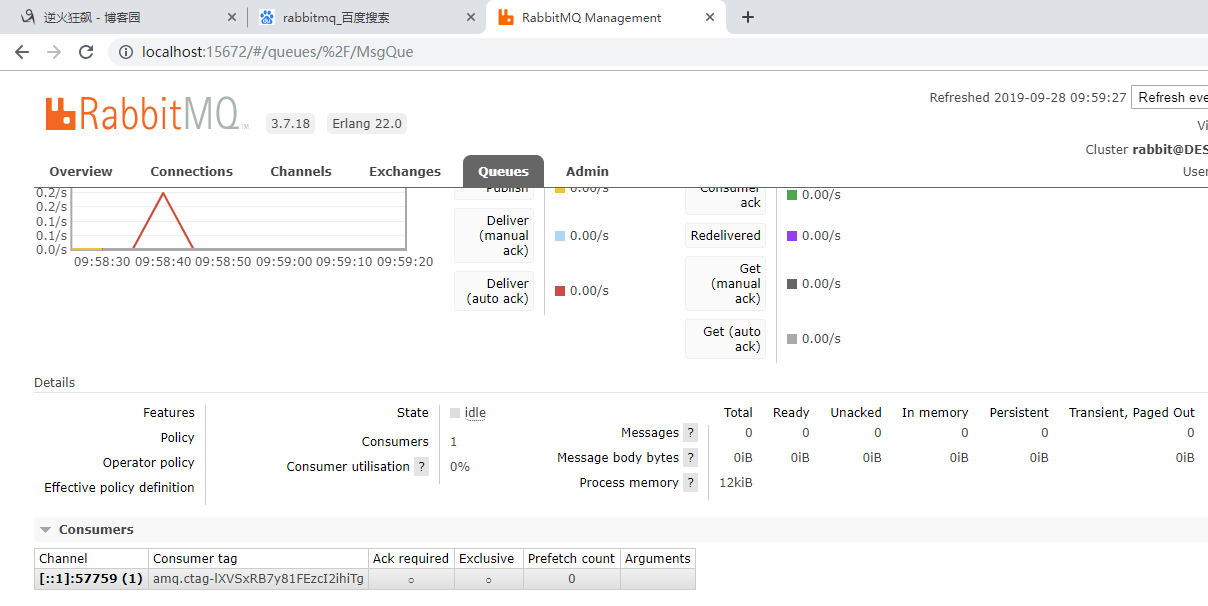The height and width of the screenshot is (606, 1208).
Task: Open the Admin tab
Action: click(x=587, y=171)
